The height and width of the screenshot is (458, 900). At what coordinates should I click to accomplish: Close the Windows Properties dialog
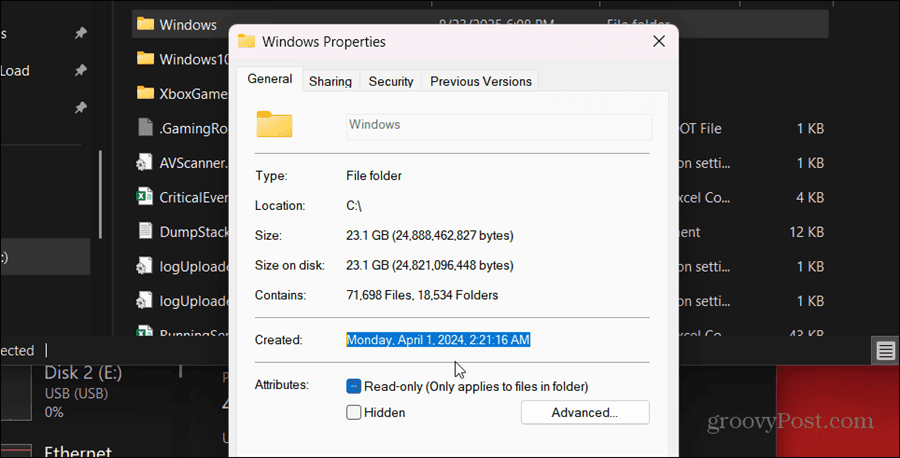[659, 41]
